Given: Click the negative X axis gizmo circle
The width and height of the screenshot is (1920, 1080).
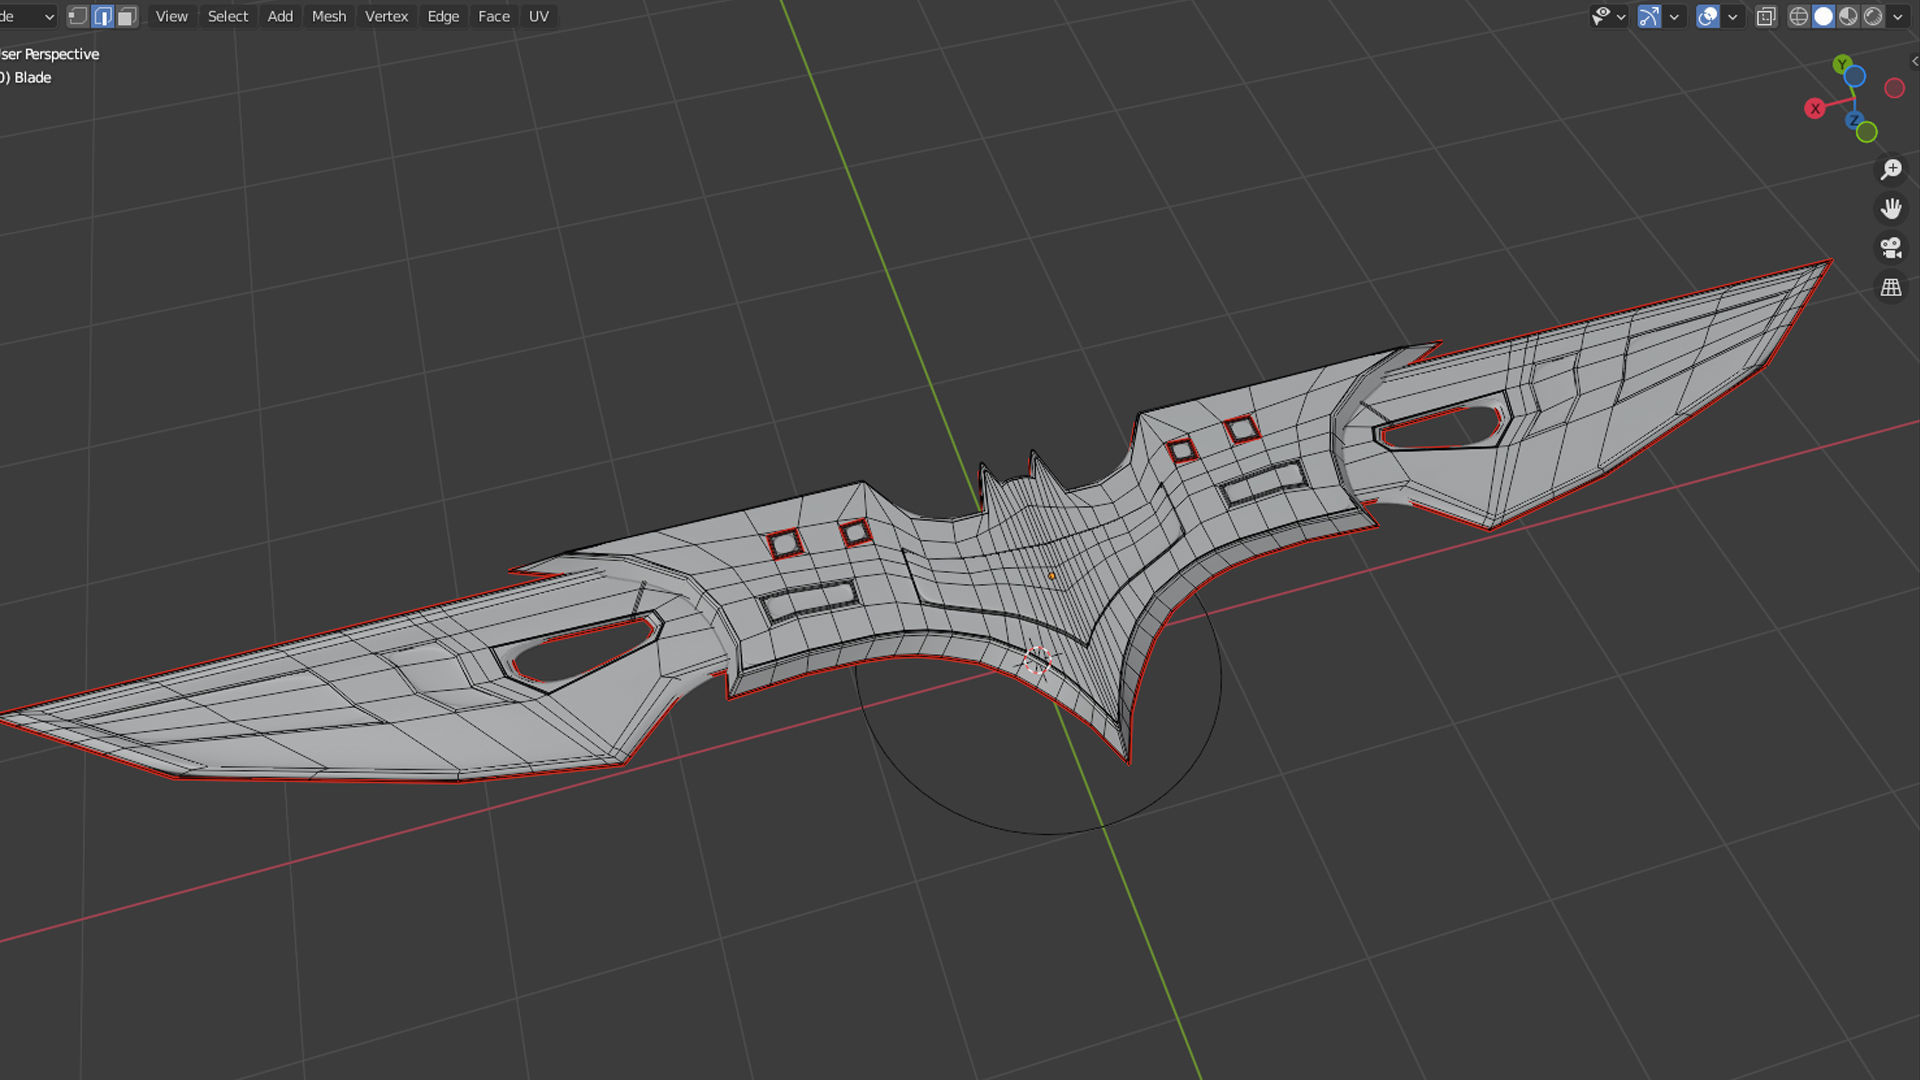Looking at the screenshot, I should tap(1894, 88).
